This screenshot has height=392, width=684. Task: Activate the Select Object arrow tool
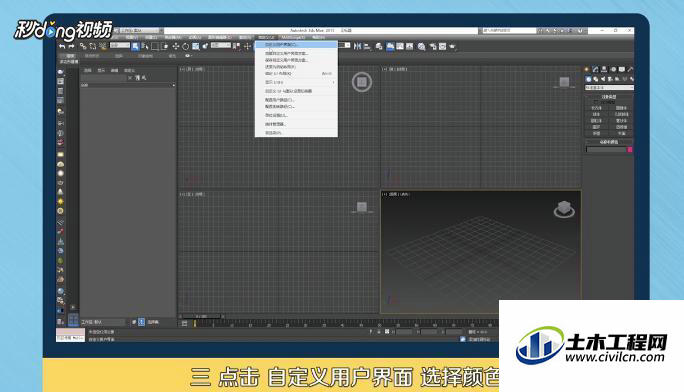pos(135,46)
